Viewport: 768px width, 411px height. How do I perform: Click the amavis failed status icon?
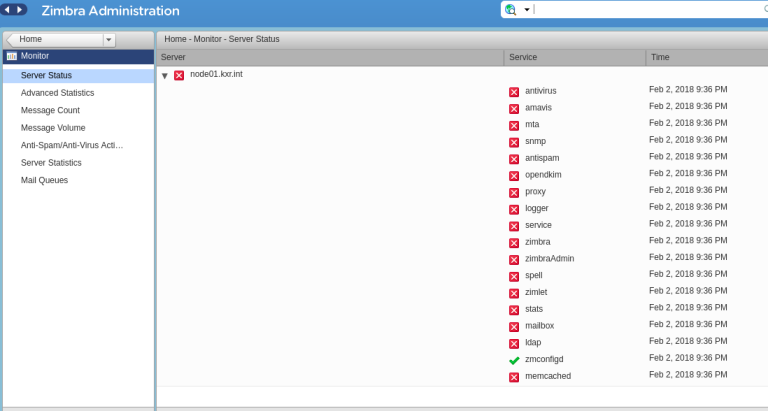tap(514, 109)
